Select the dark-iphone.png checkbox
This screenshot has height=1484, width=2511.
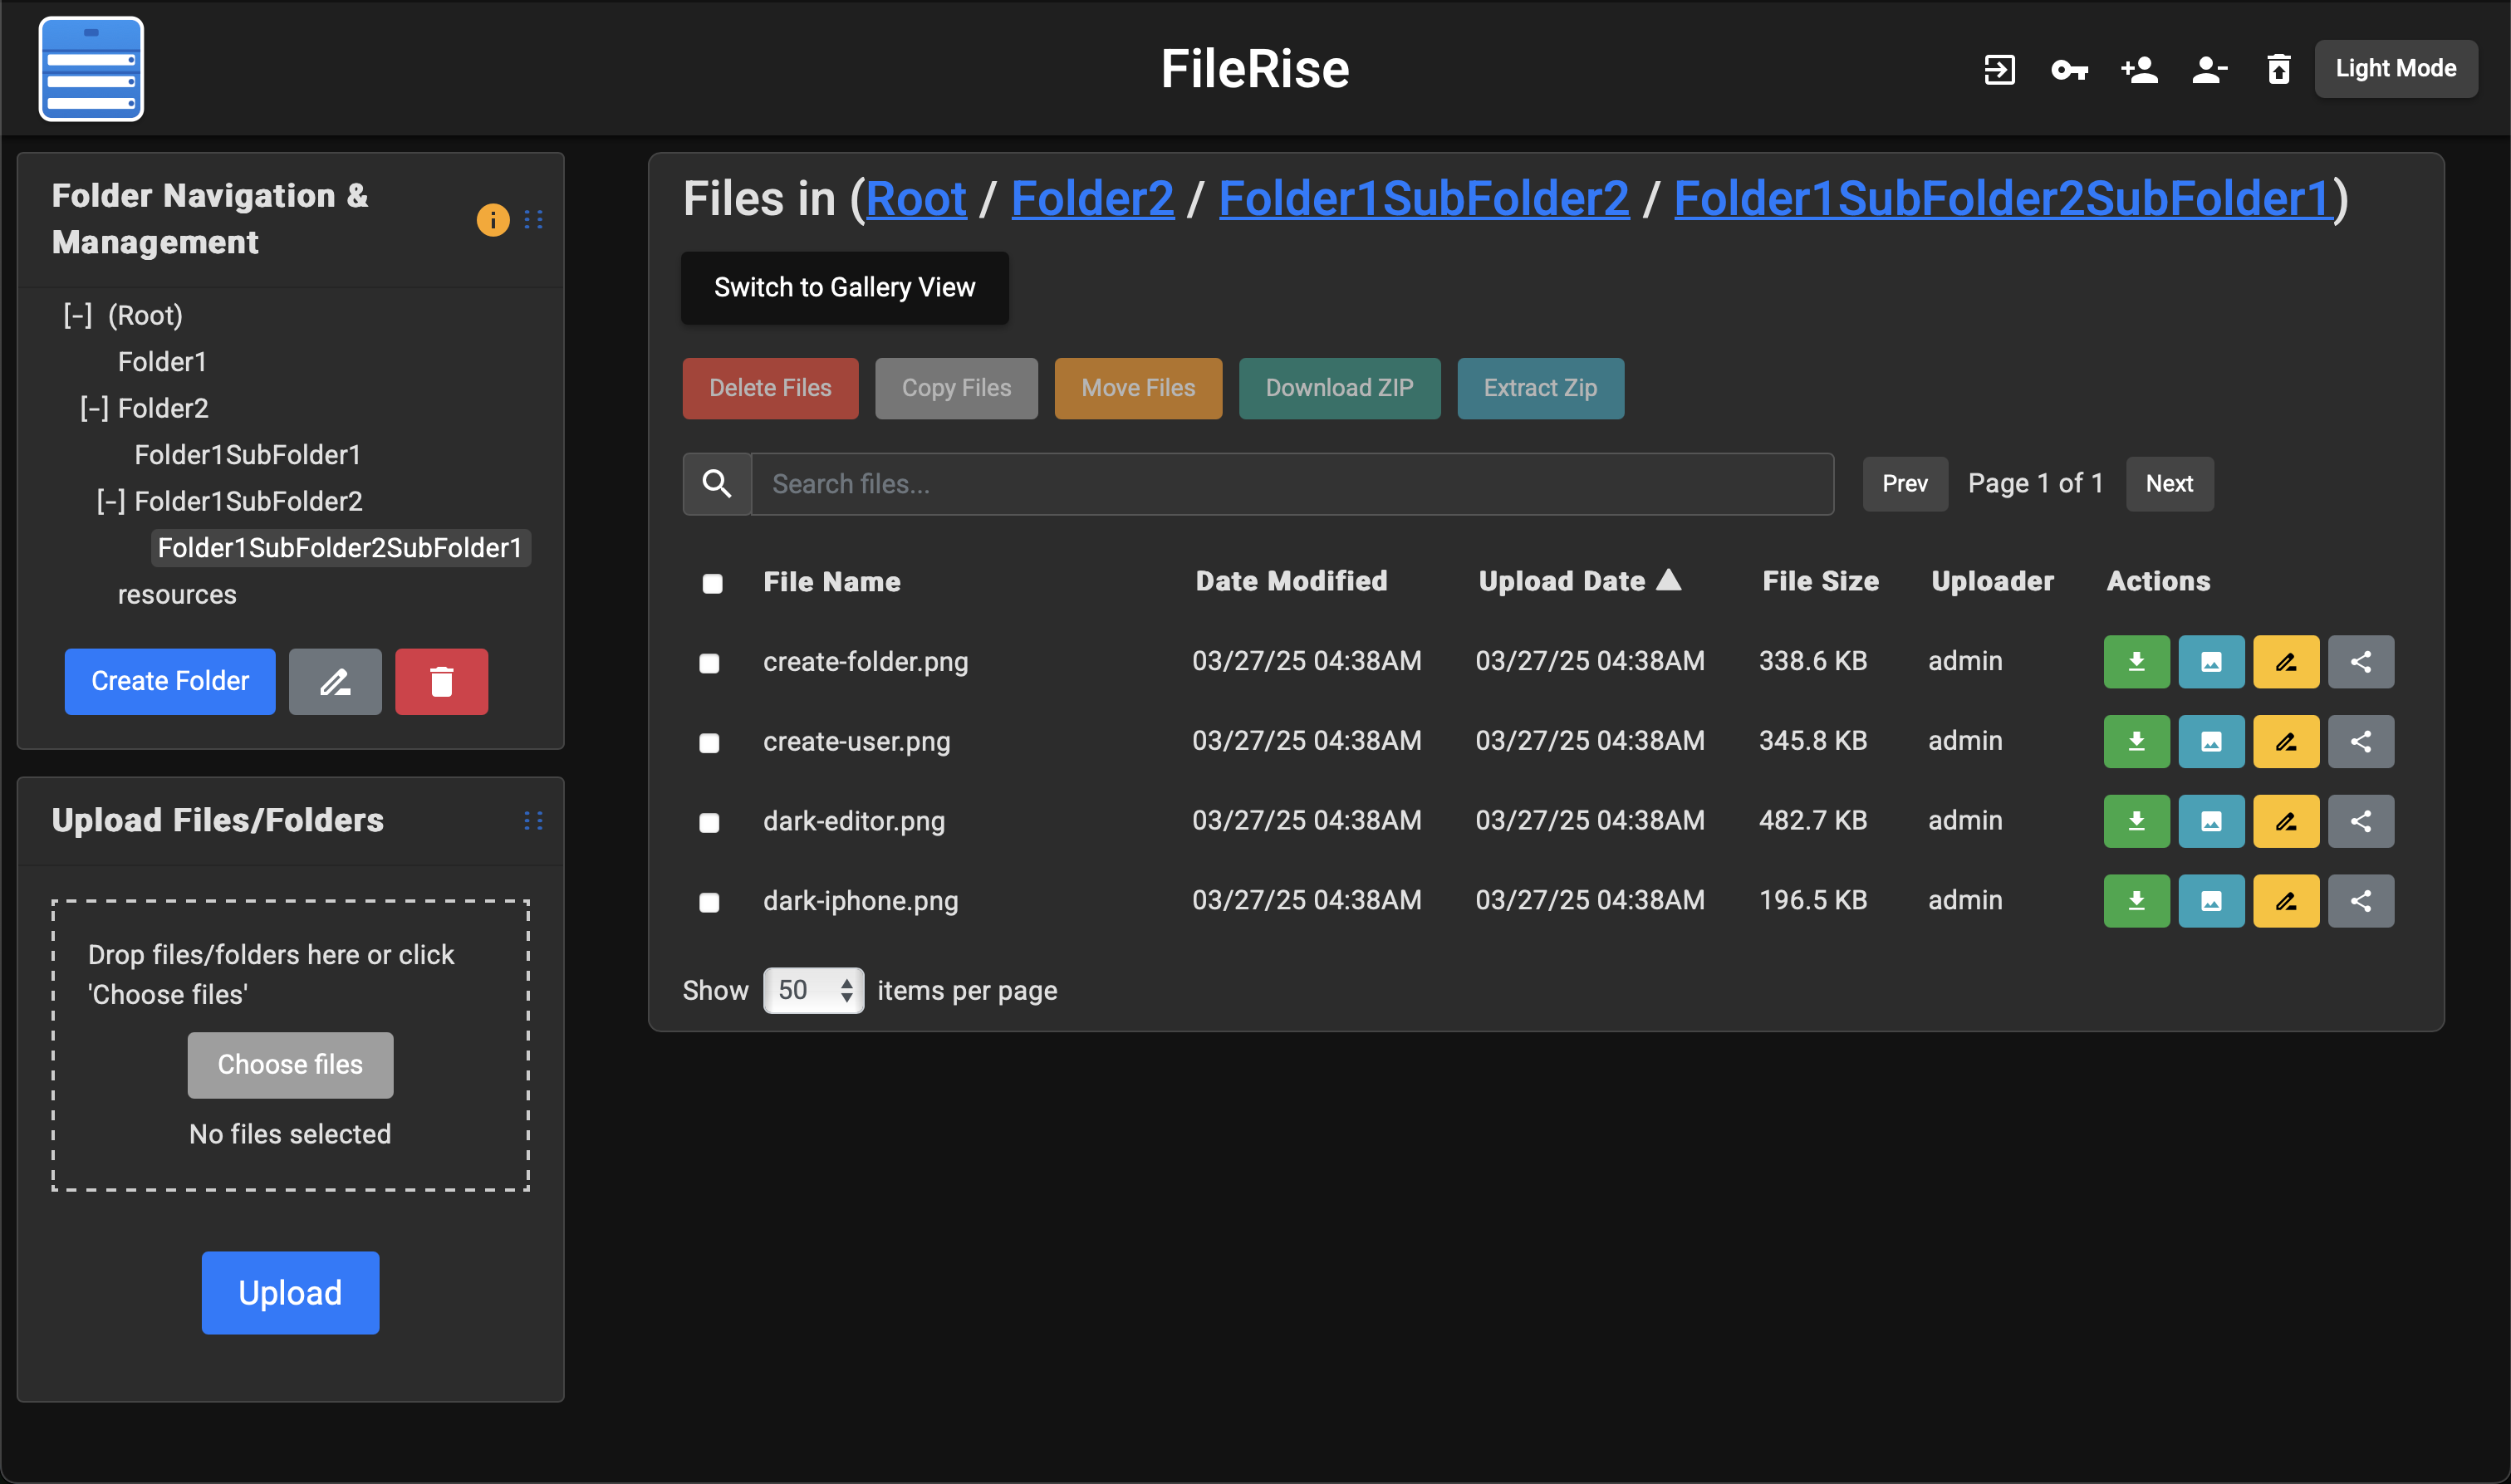point(709,902)
